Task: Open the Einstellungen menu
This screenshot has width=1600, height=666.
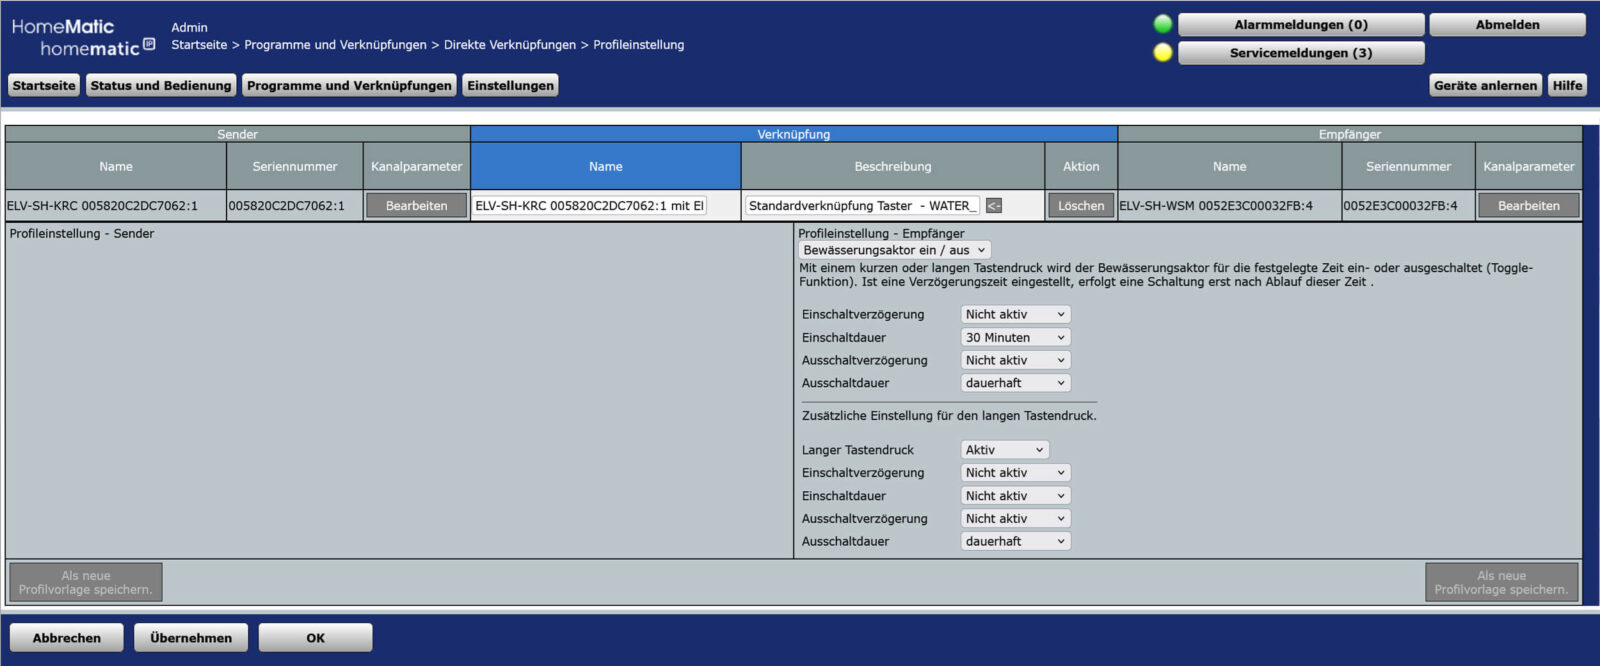Action: [510, 86]
